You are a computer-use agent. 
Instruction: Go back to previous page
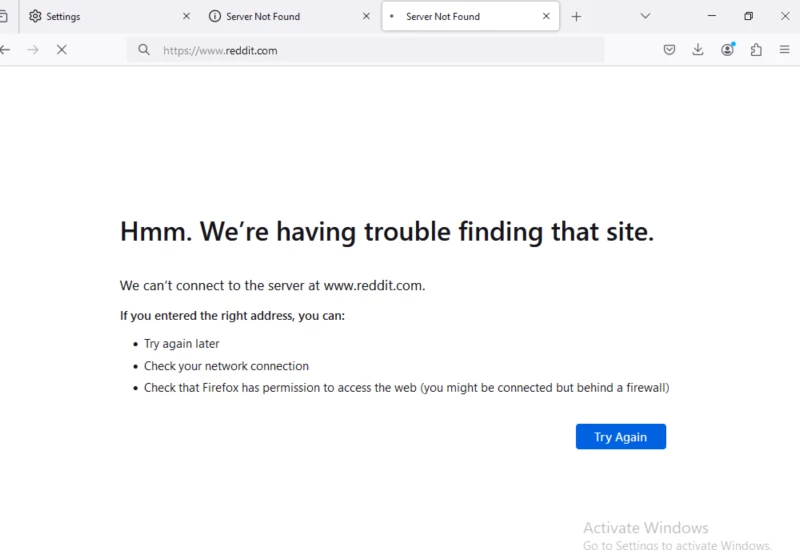[5, 50]
